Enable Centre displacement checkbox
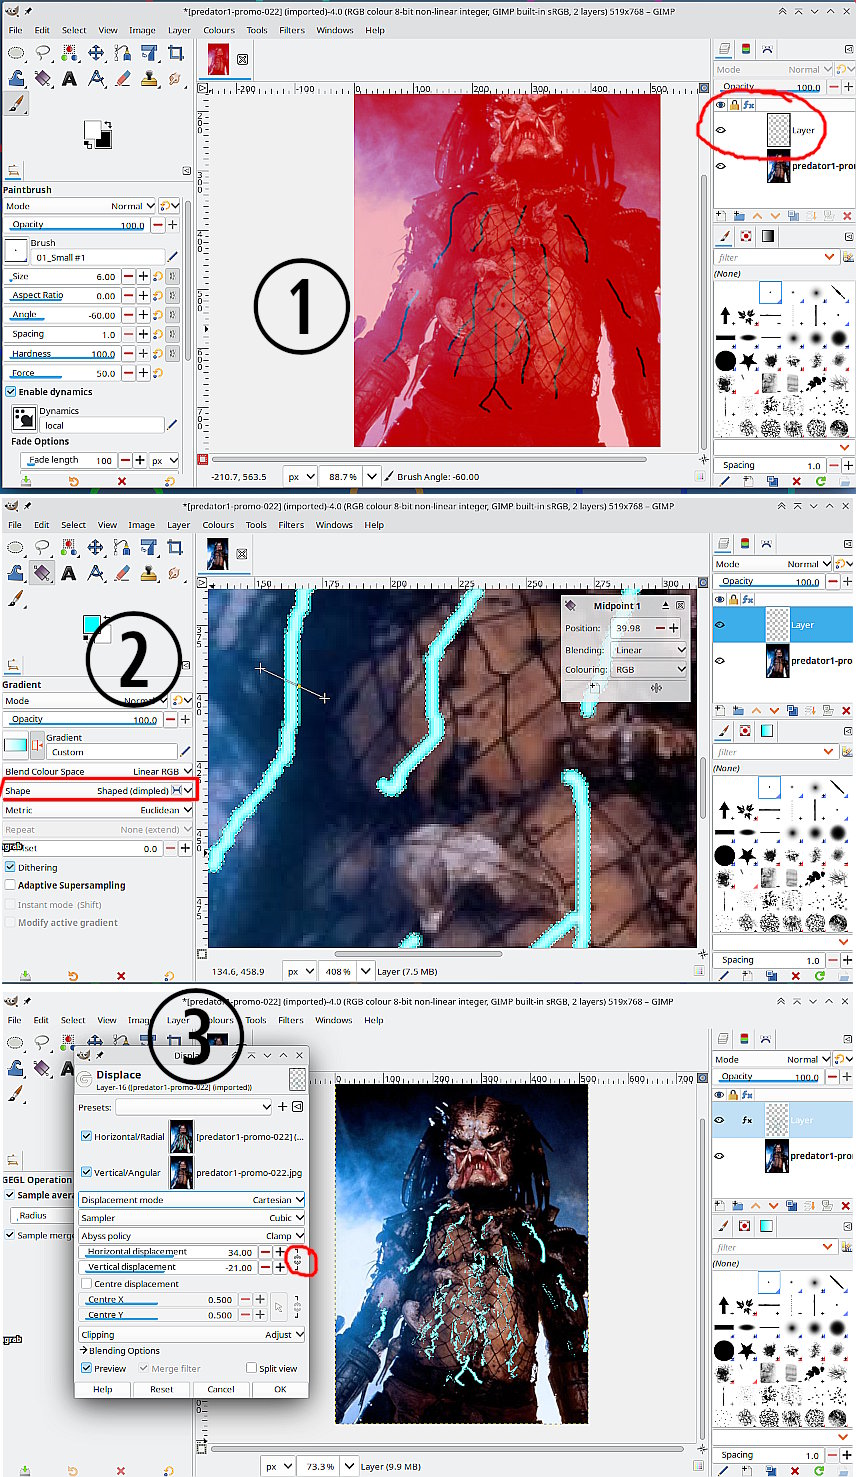Screen dimensions: 856x1477 click(86, 1284)
